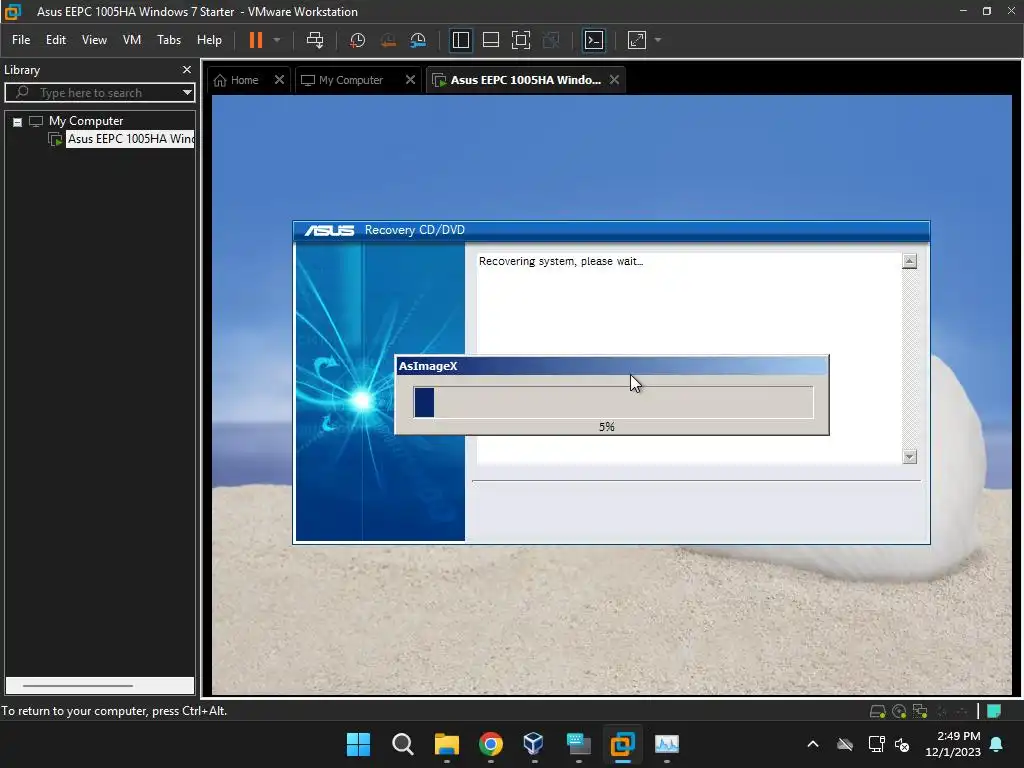
Task: Open the VM menu
Action: click(x=132, y=40)
